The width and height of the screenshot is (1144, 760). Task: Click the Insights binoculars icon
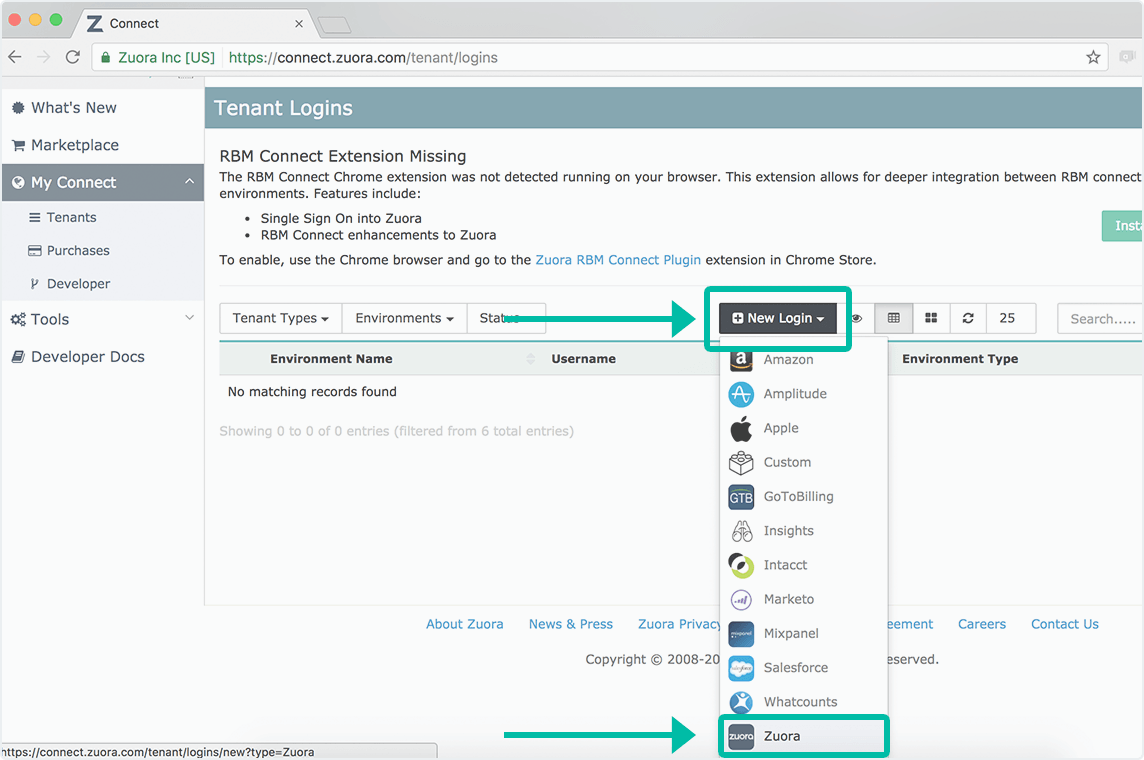pyautogui.click(x=741, y=531)
